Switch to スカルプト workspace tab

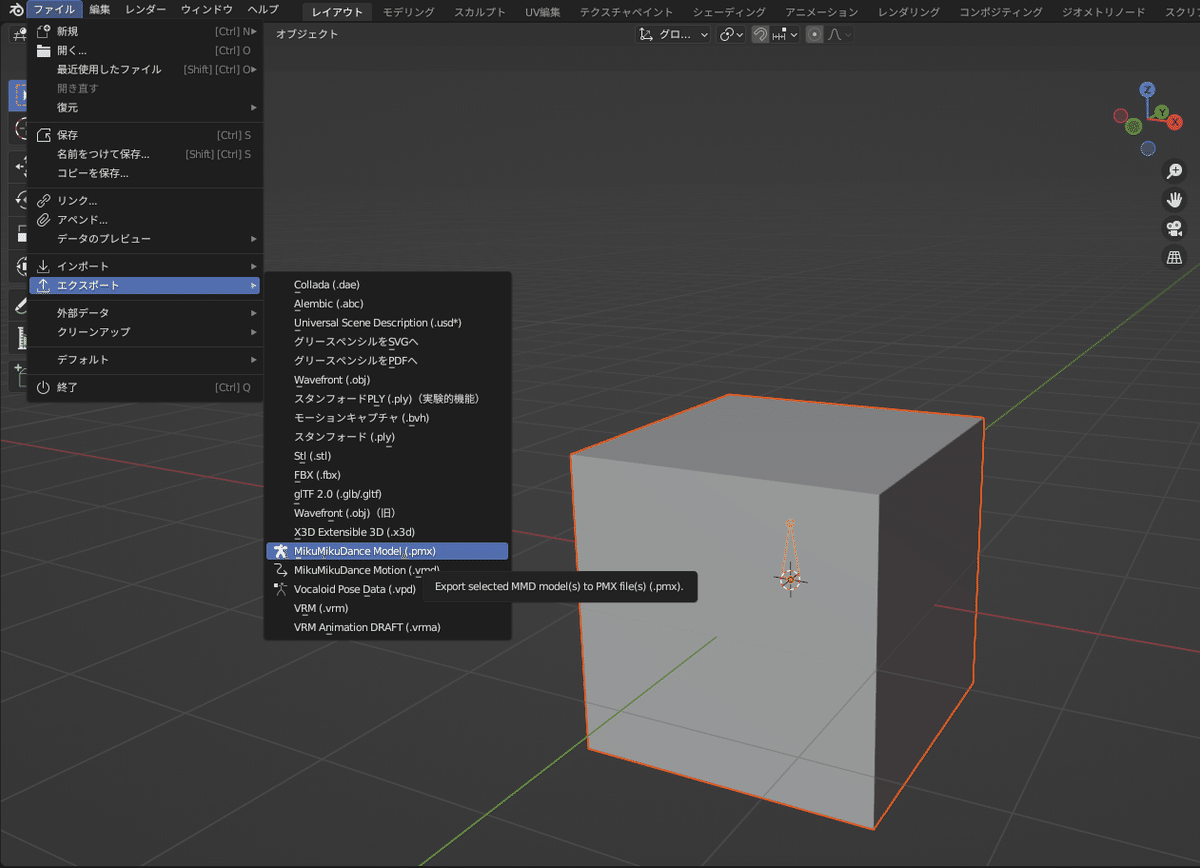click(480, 12)
